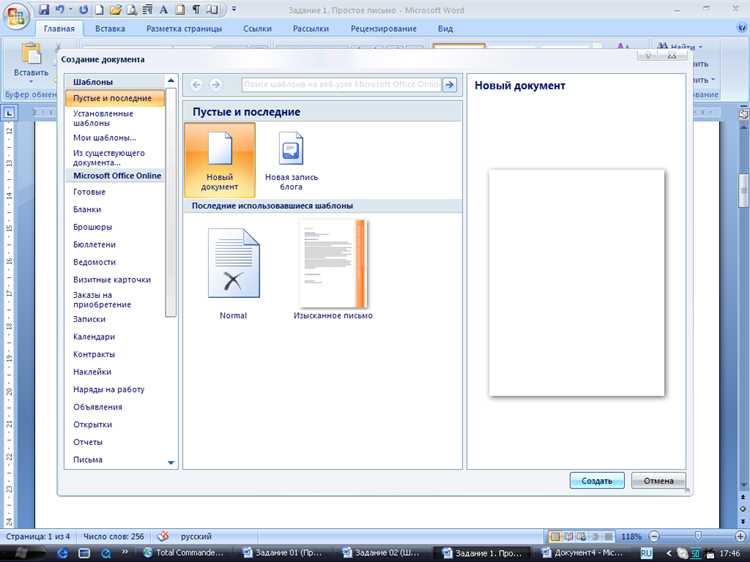Select Пустые и последние template category
This screenshot has height=562, width=750.
[x=115, y=98]
